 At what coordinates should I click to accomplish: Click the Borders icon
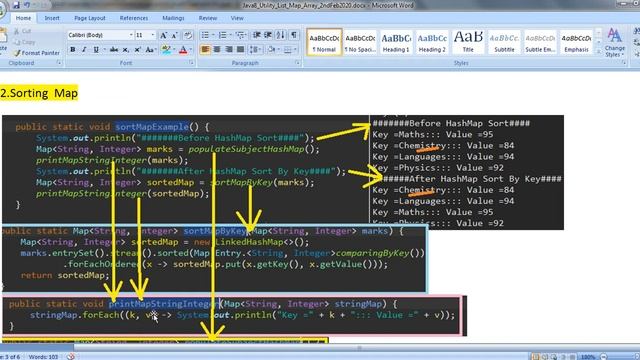click(288, 50)
